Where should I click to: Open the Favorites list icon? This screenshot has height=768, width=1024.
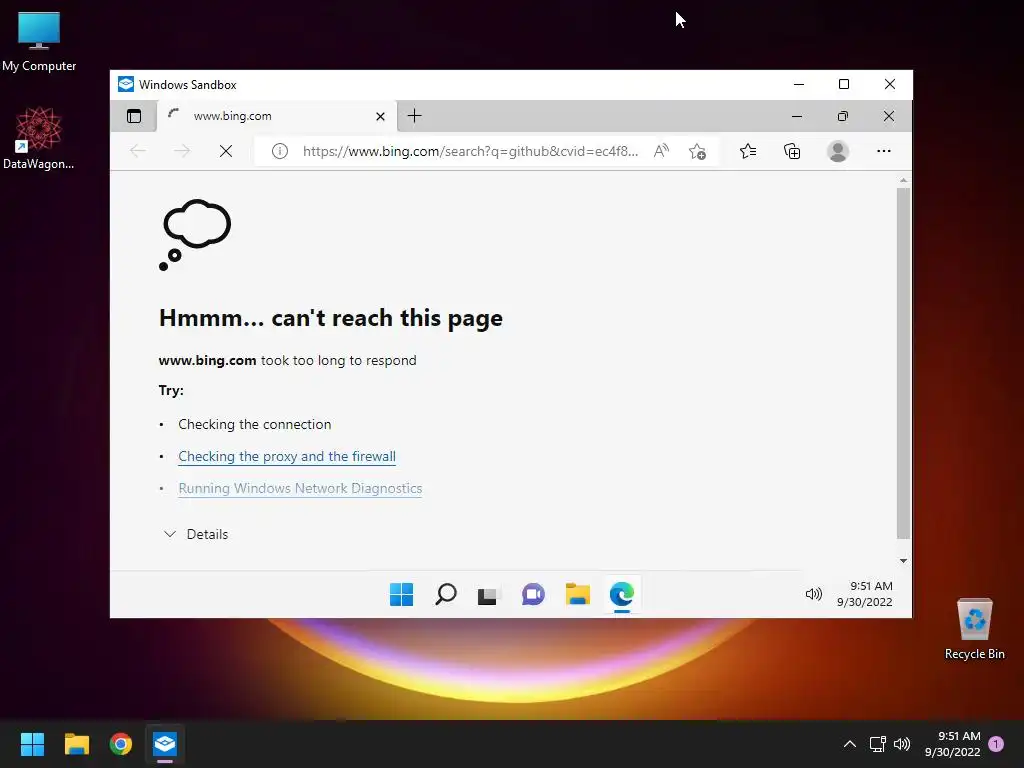748,152
